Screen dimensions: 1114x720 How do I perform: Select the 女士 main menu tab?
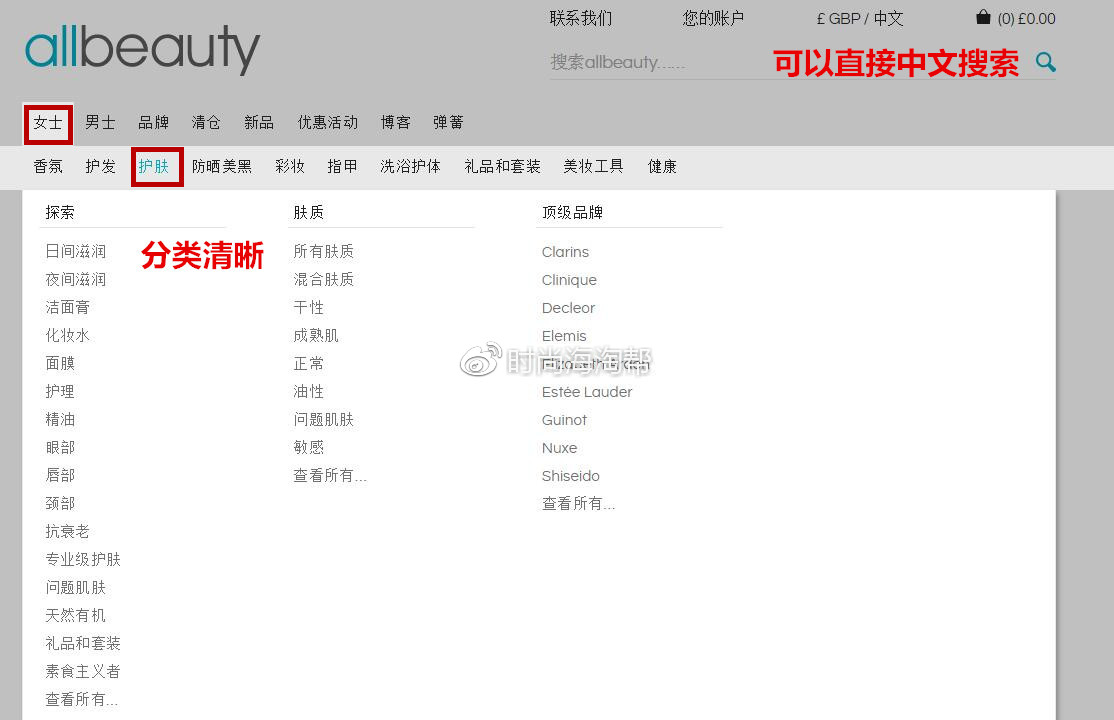pyautogui.click(x=48, y=123)
